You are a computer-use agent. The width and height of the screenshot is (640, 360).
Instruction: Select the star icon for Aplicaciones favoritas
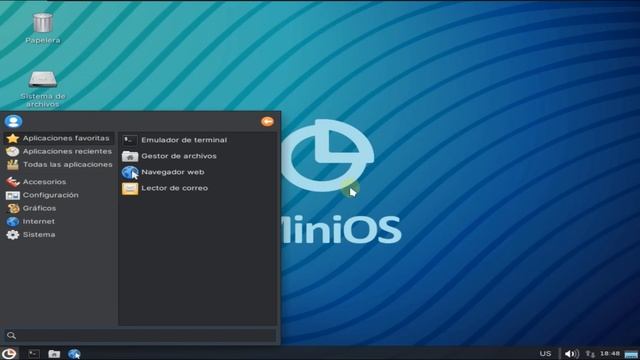tap(13, 138)
